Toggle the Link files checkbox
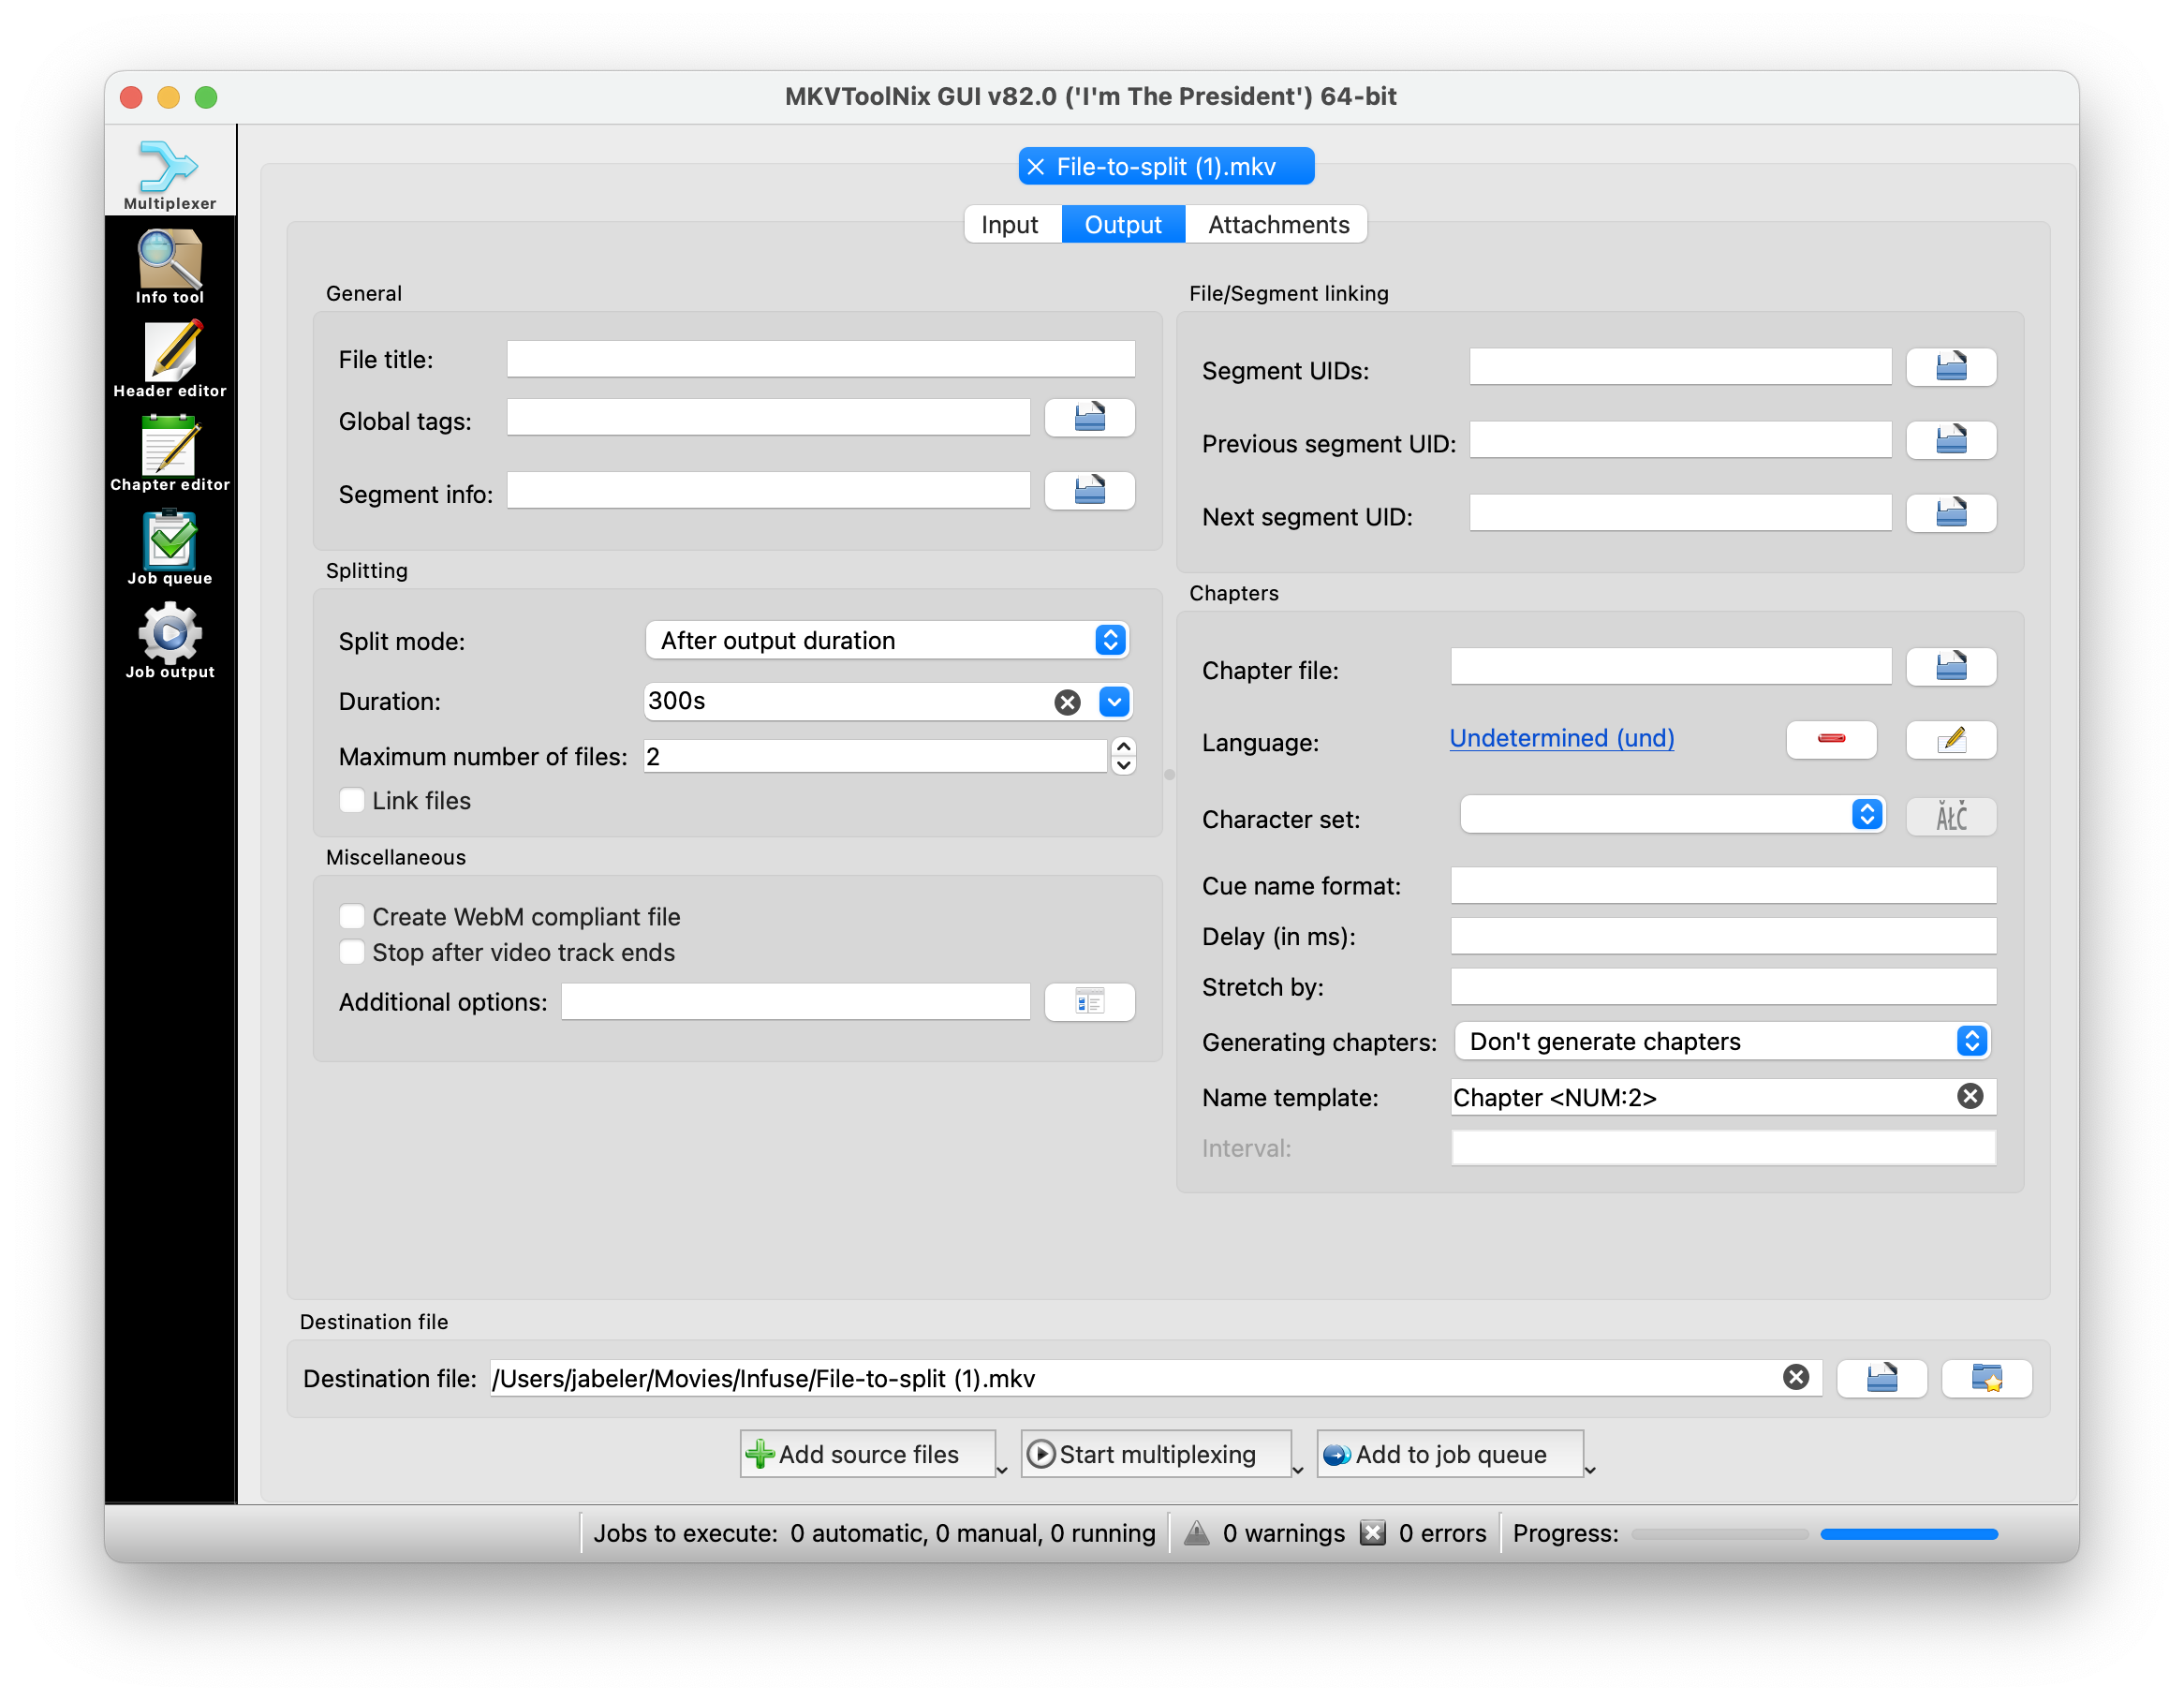 tap(351, 802)
